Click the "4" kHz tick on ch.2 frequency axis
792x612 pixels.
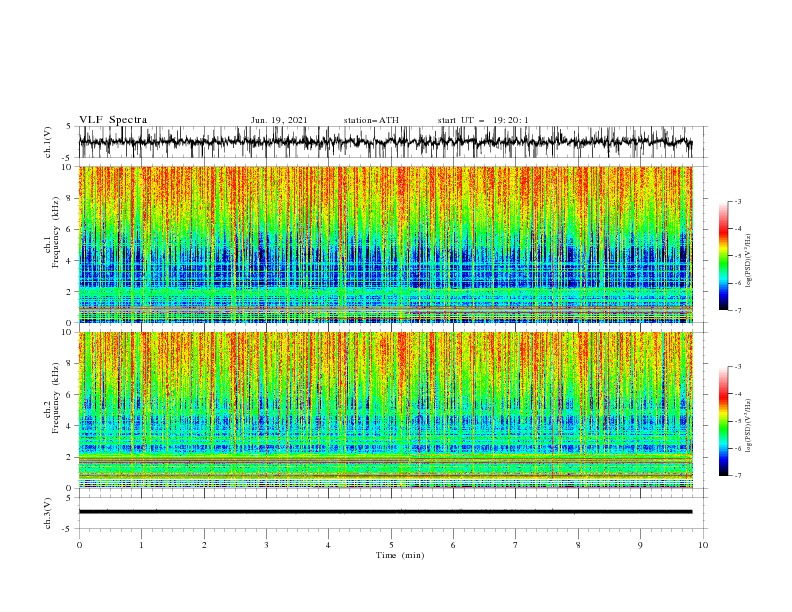click(70, 426)
